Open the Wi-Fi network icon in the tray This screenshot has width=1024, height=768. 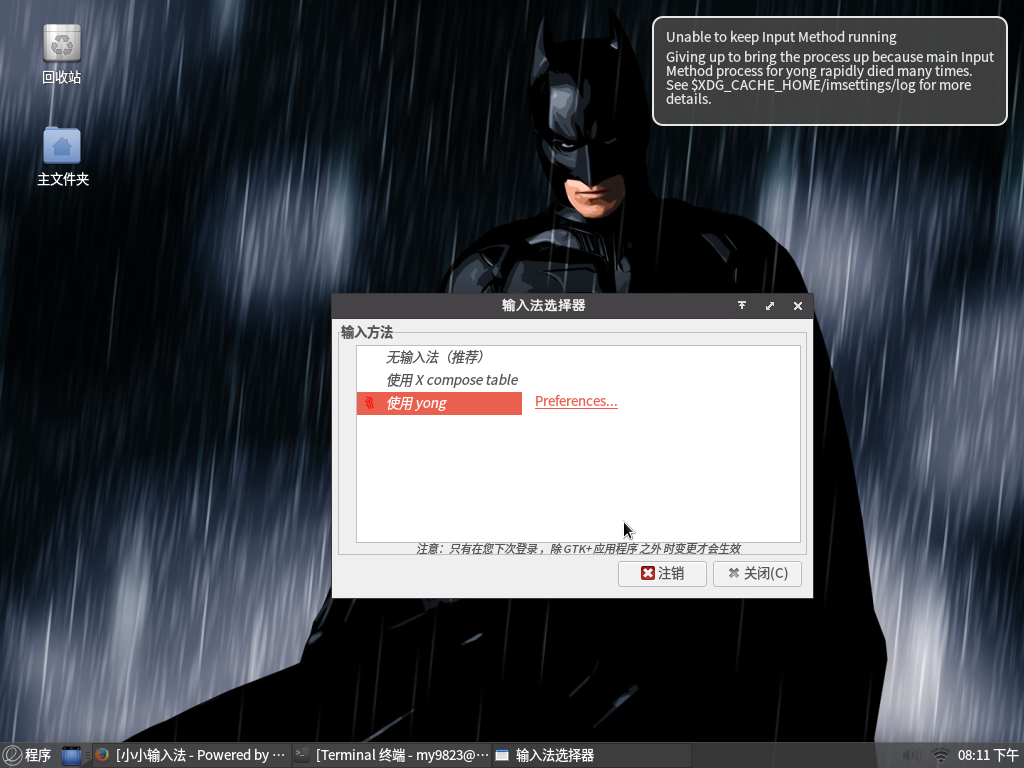[940, 756]
